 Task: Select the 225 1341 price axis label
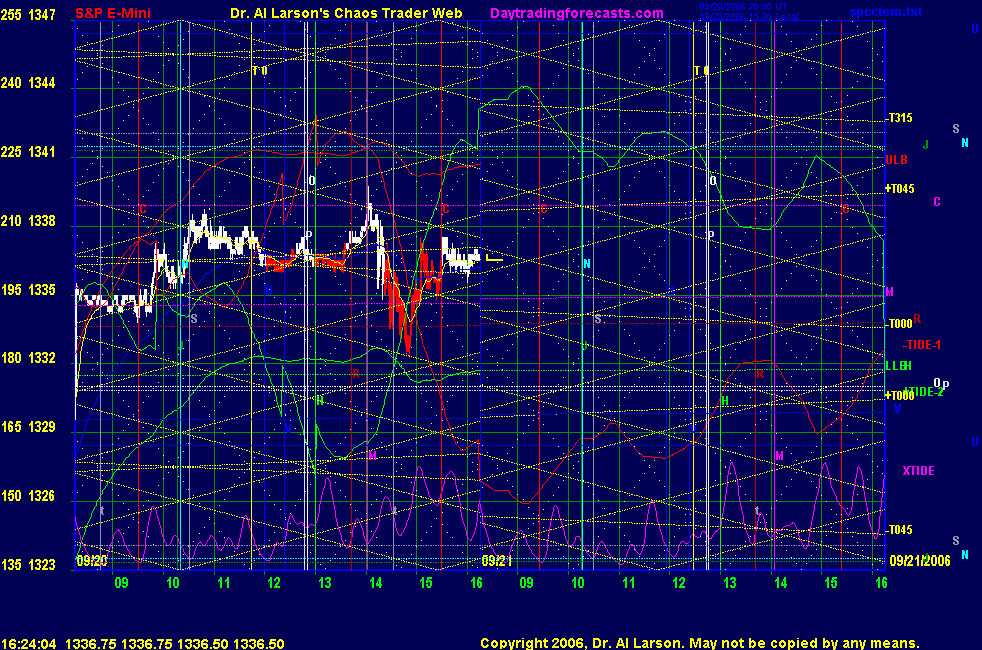click(28, 152)
